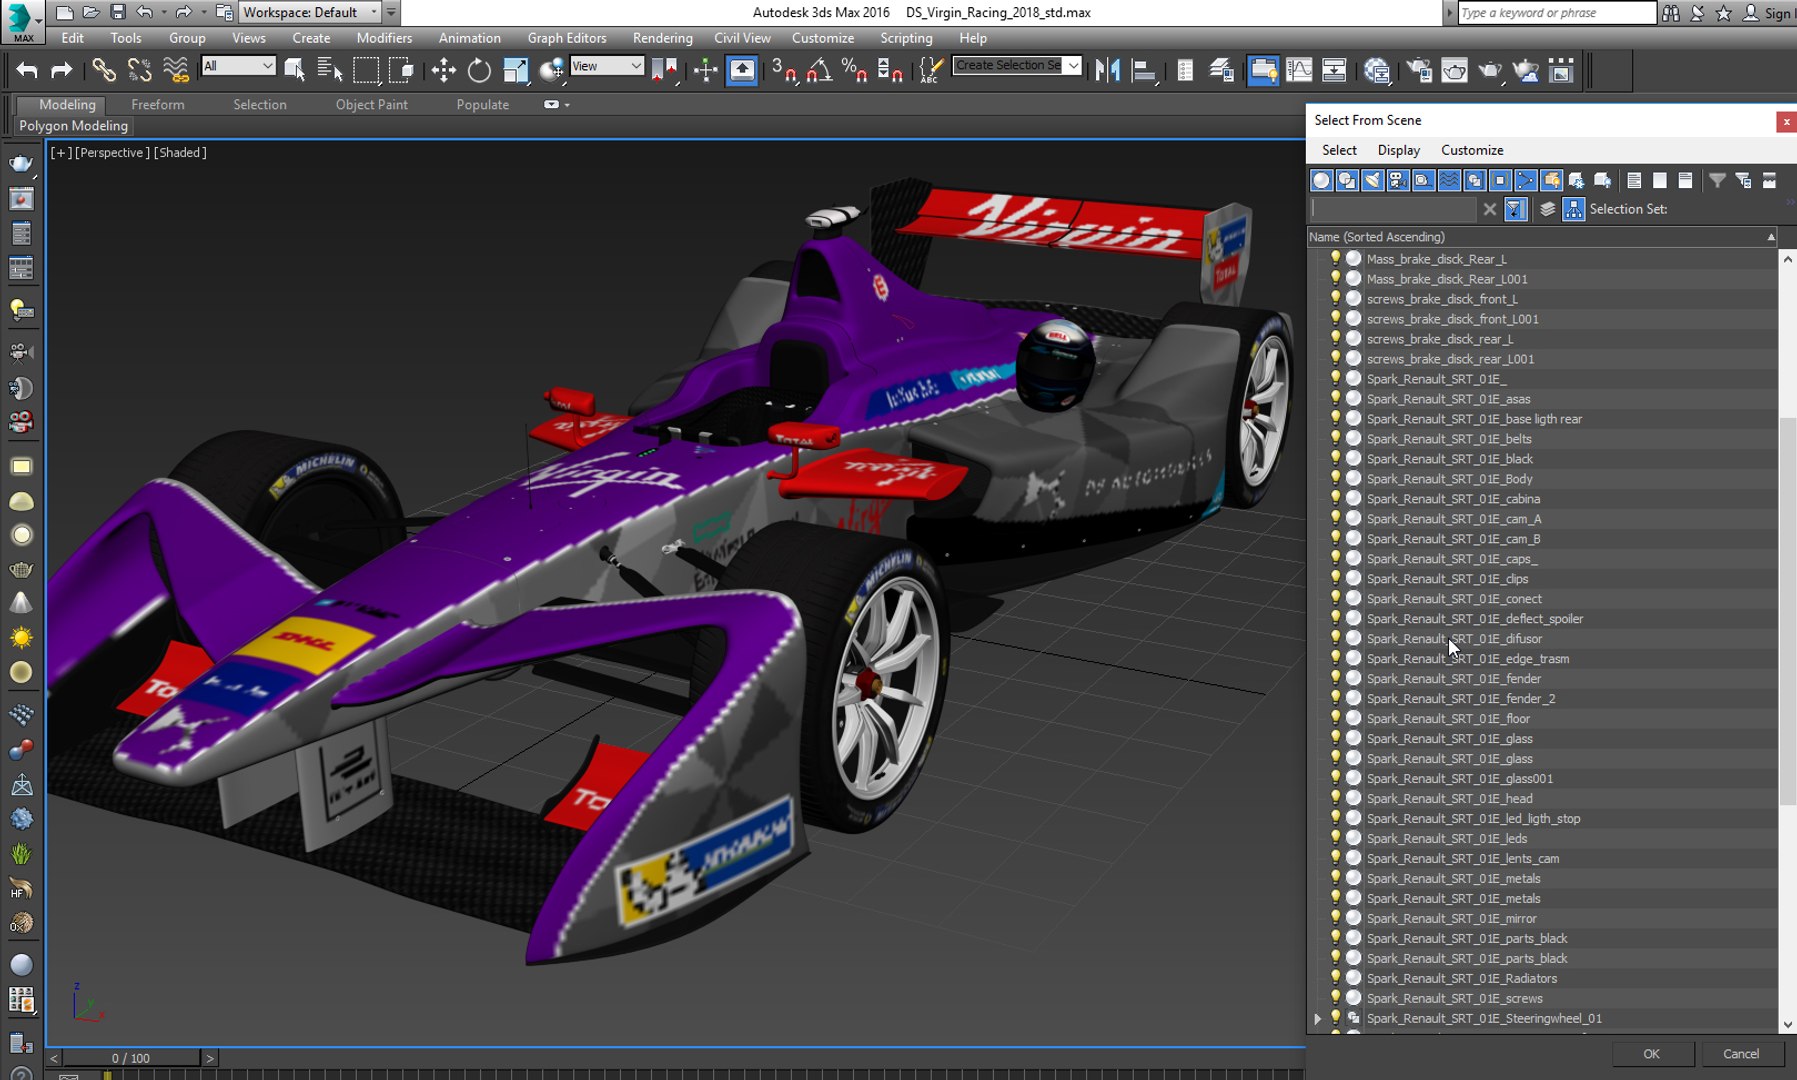Click the OK button

(1651, 1054)
